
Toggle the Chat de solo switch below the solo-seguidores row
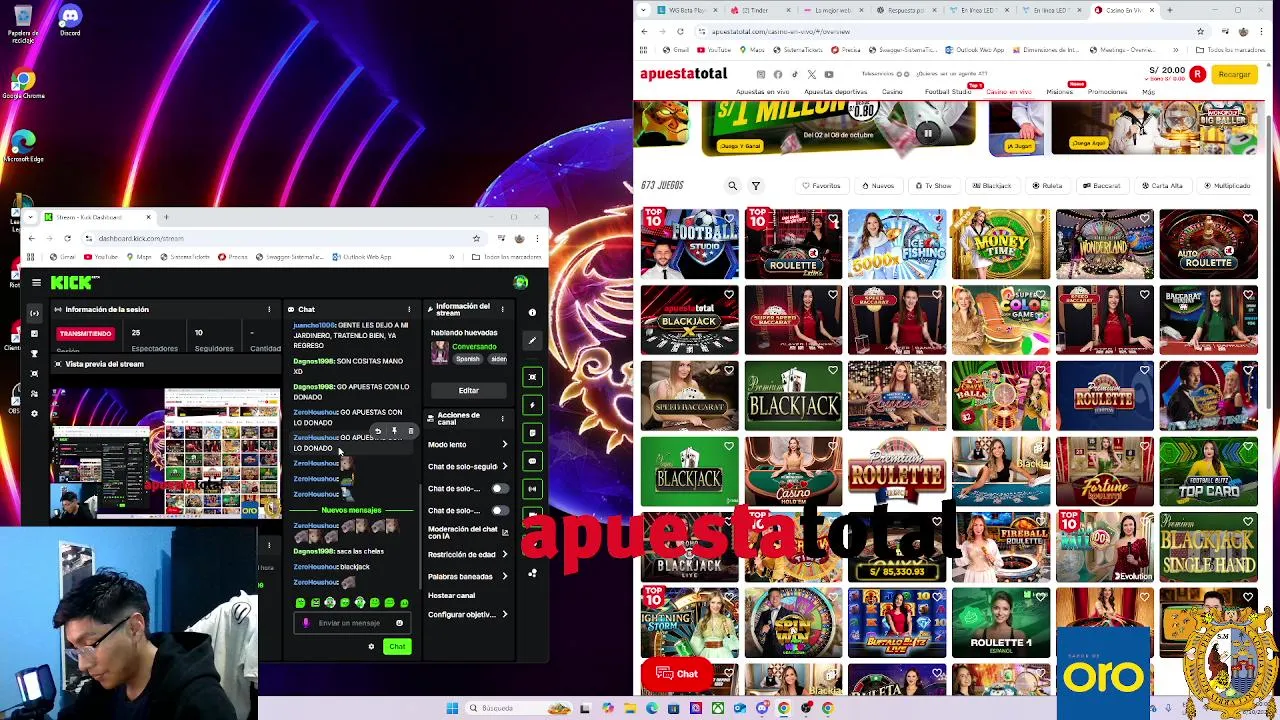pyautogui.click(x=499, y=489)
